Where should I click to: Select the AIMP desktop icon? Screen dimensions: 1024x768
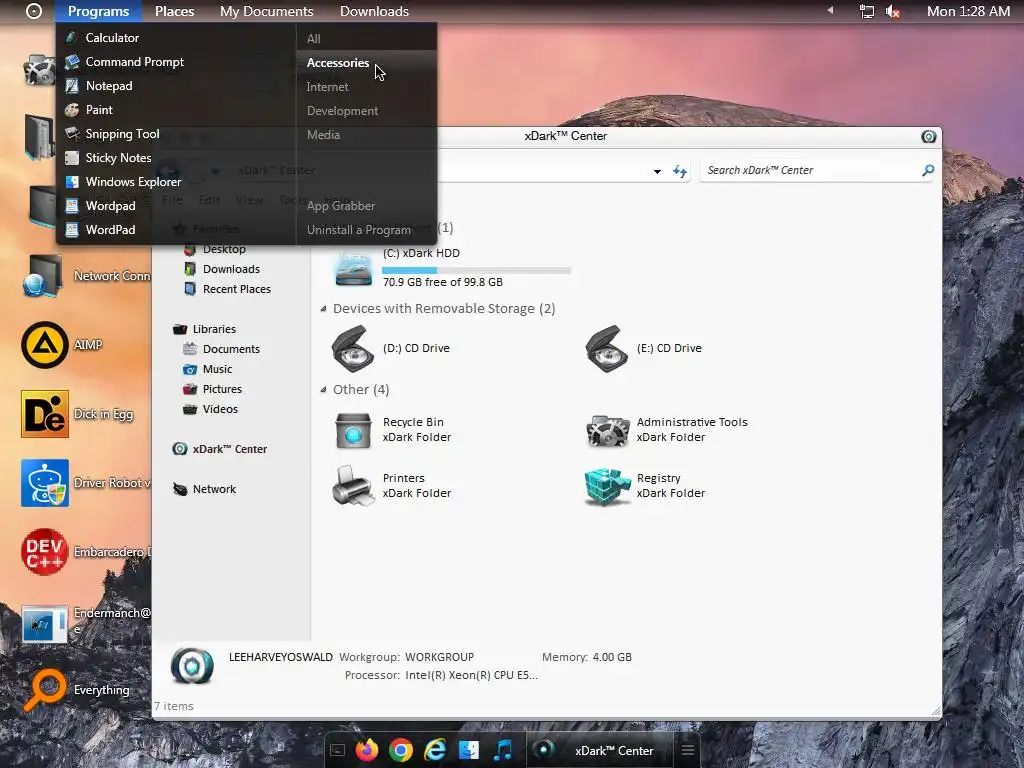click(44, 345)
